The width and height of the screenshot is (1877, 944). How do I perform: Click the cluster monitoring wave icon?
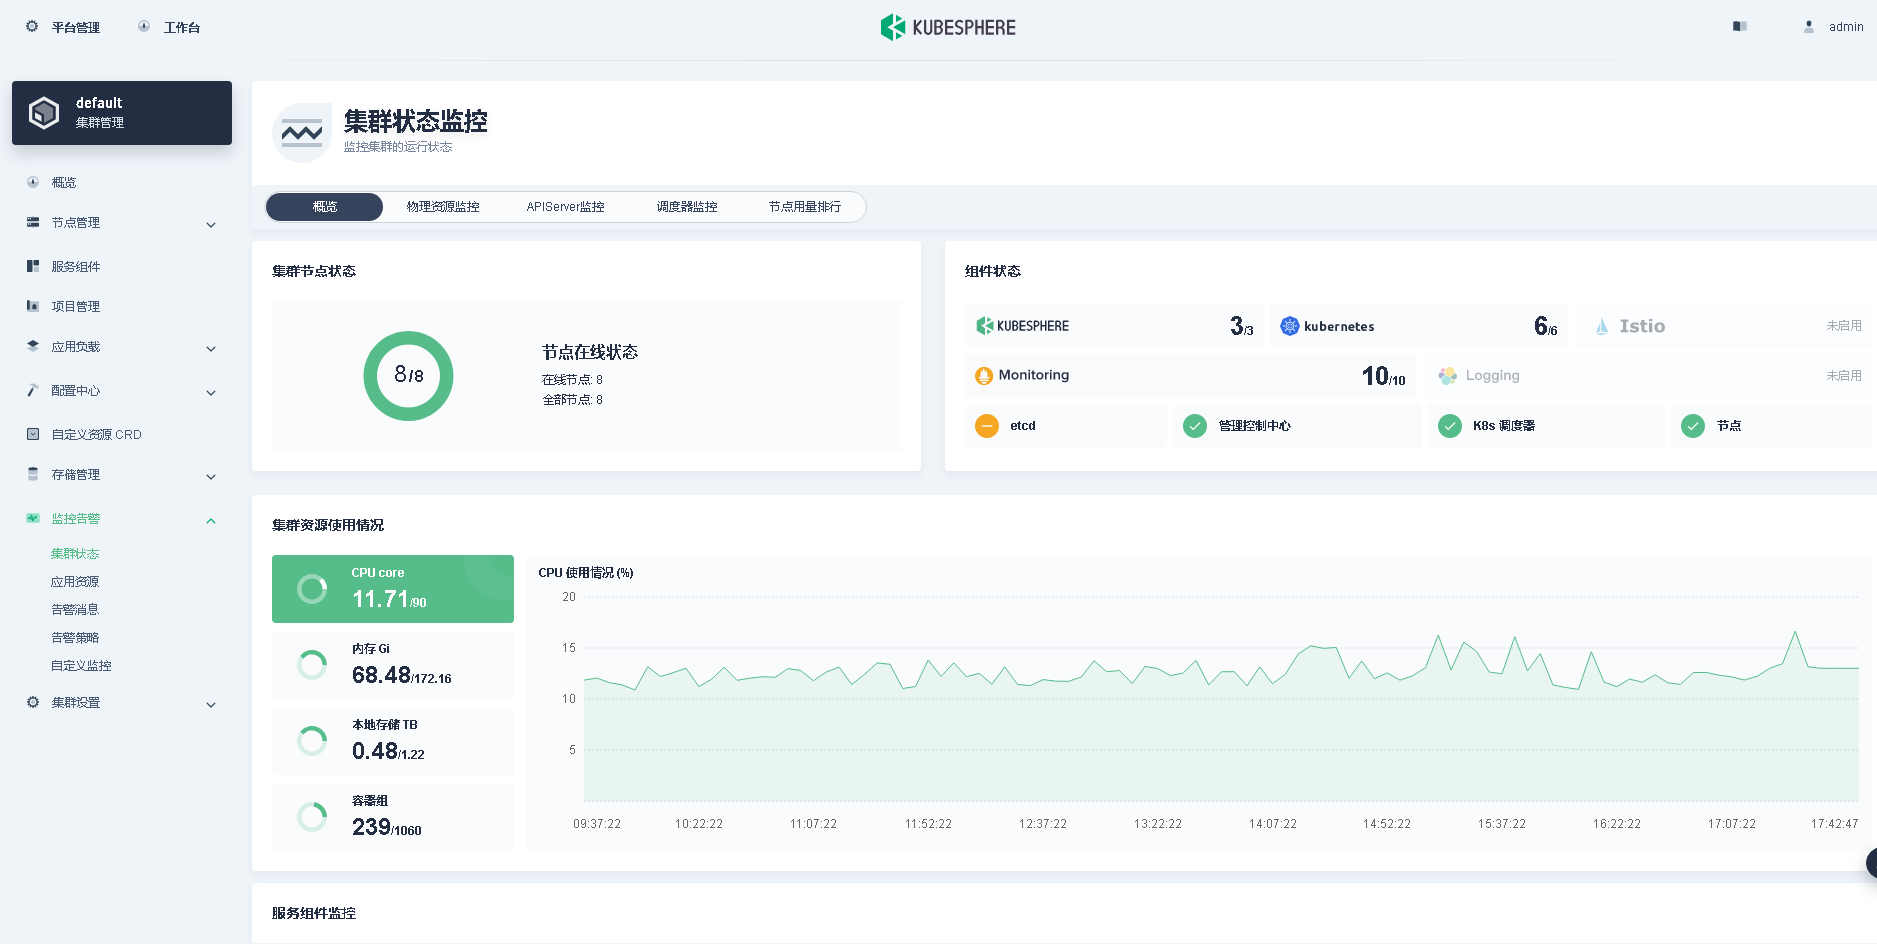click(x=302, y=132)
